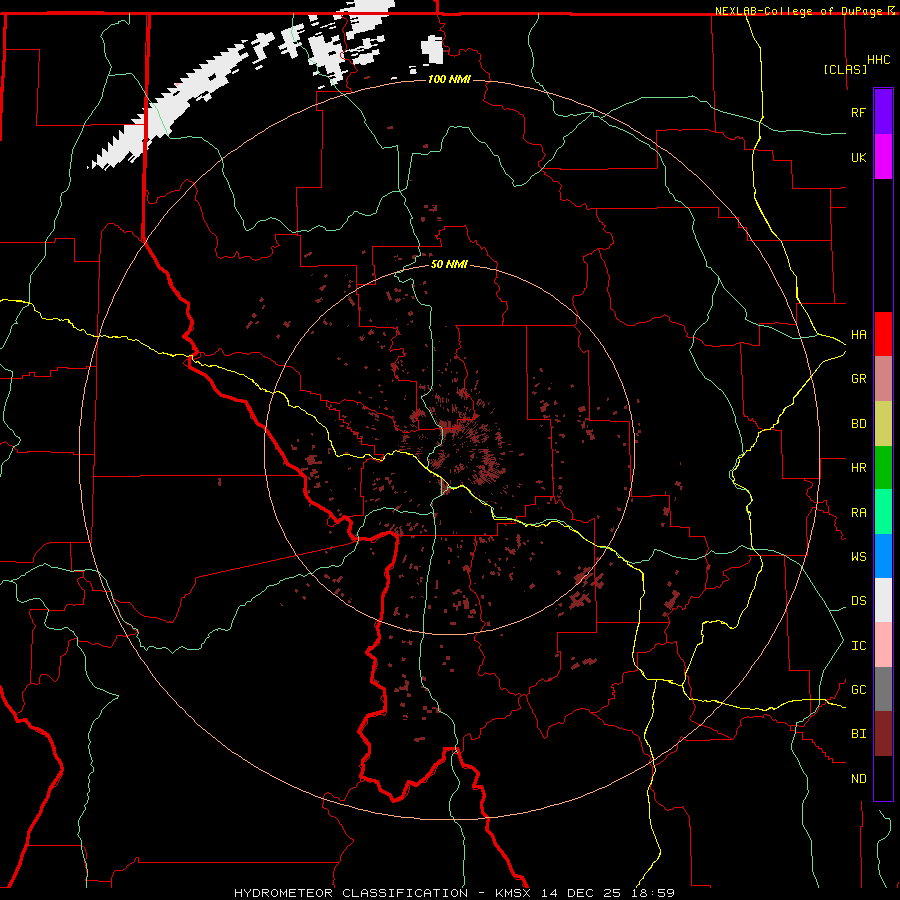Click the IC legend label
The image size is (900, 900).
859,646
